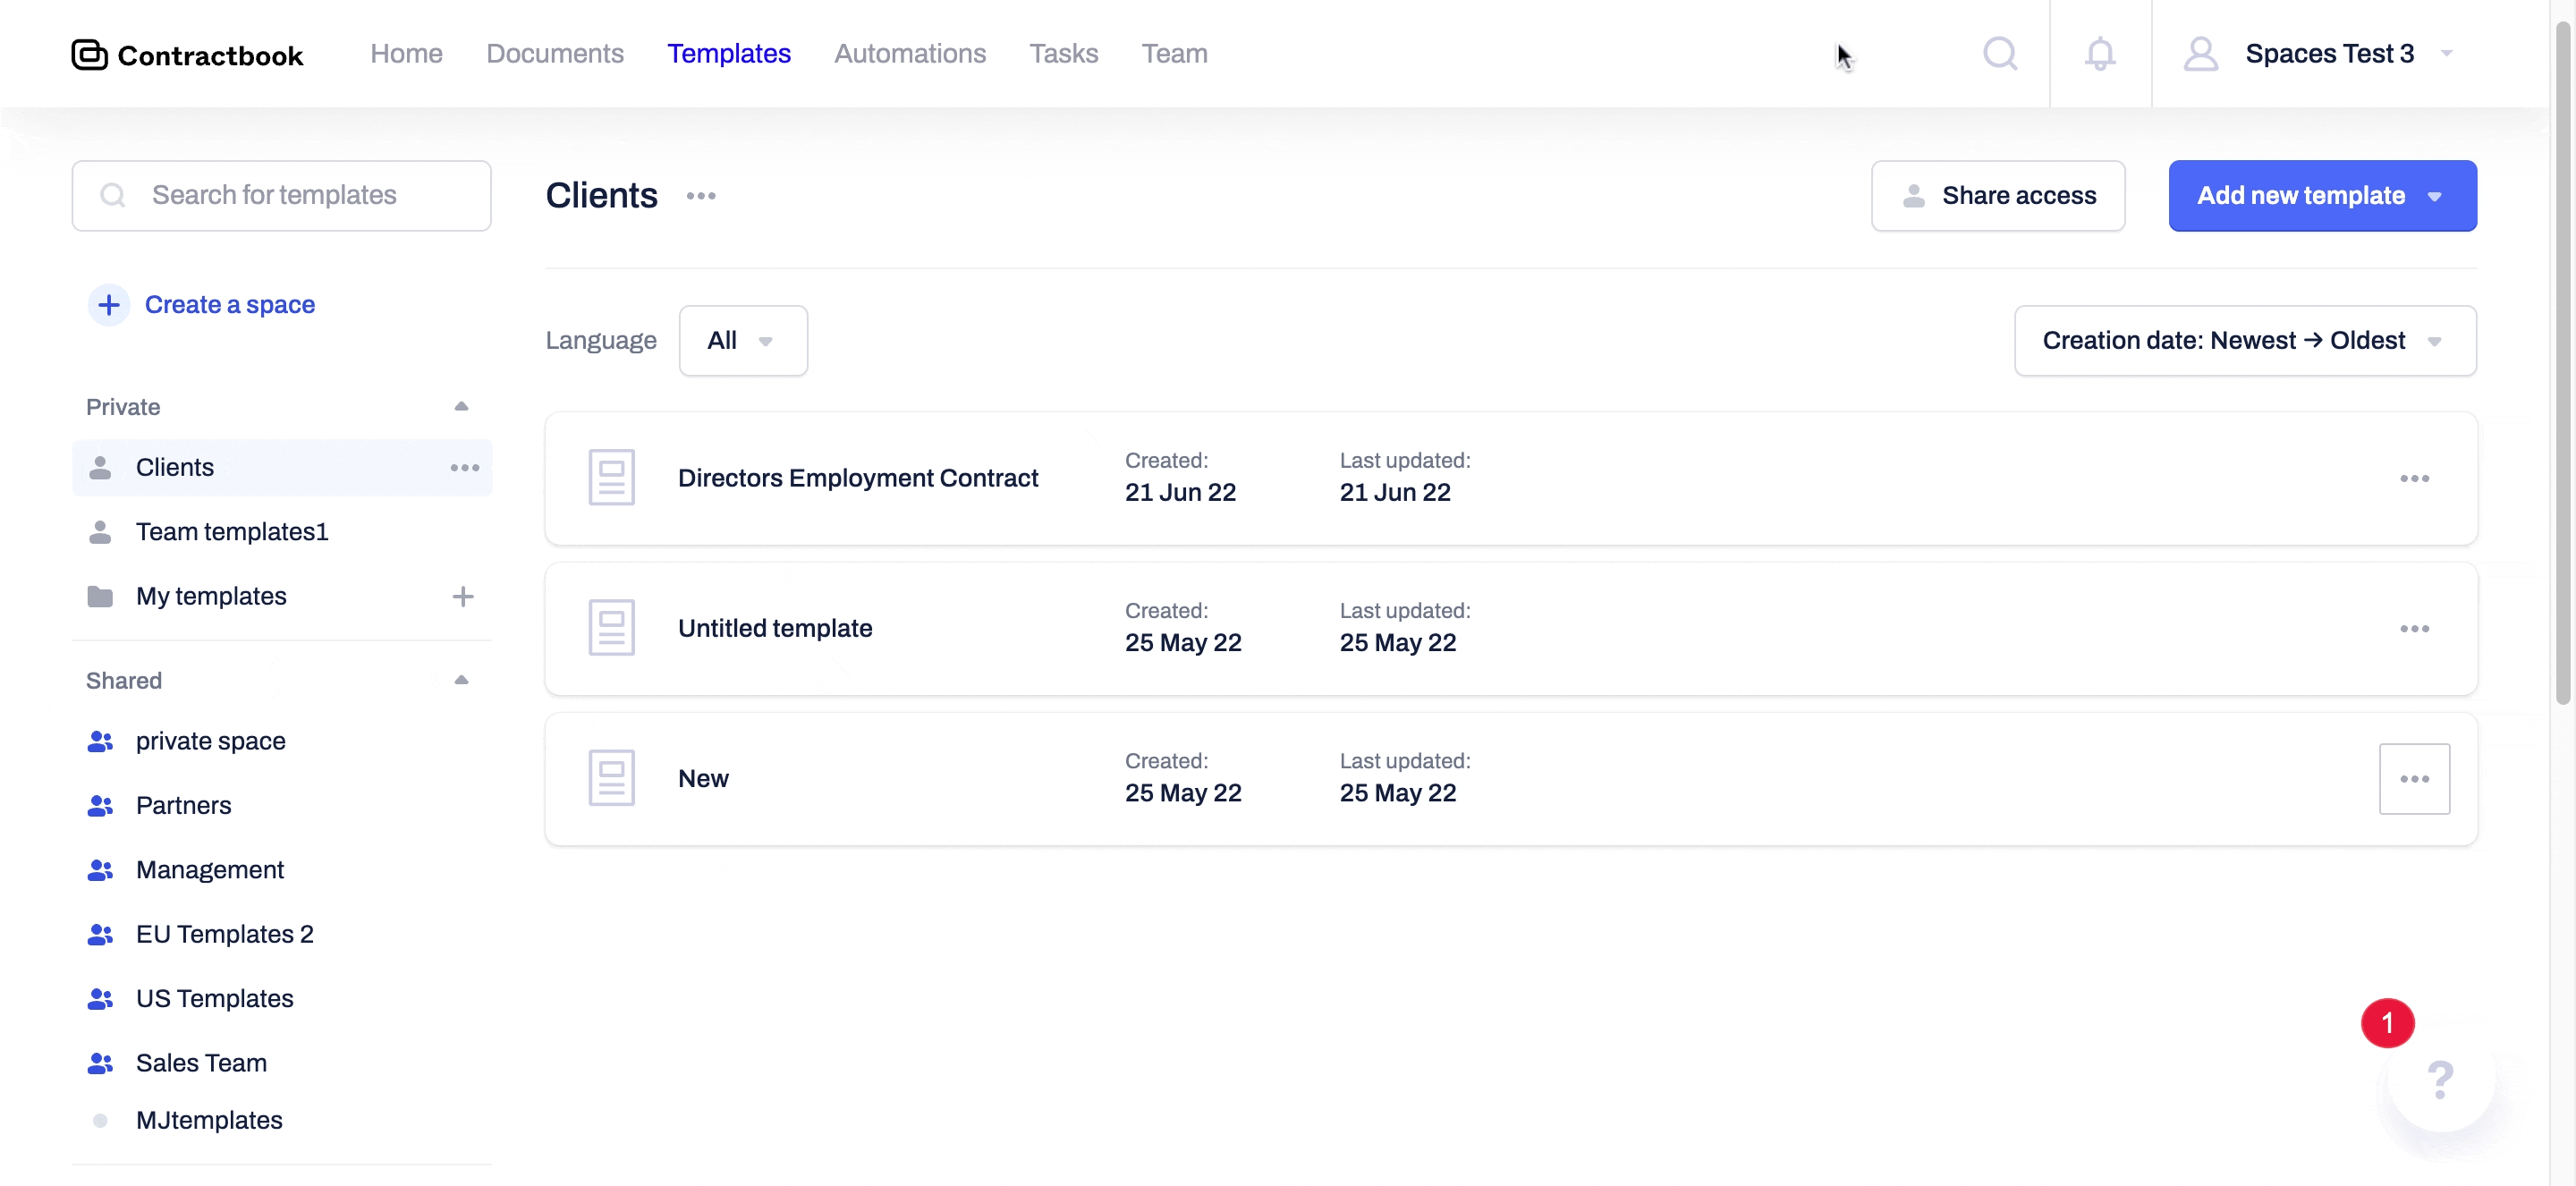Screen dimensions: 2576x1186
Task: Open the Creation date sort dropdown
Action: point(2245,341)
